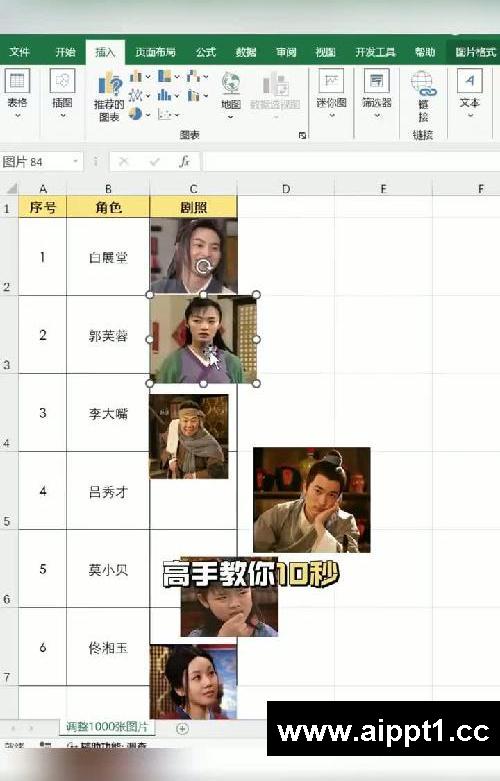Open the 文本 text group icon
Viewport: 500px width, 781px height.
pos(469,81)
